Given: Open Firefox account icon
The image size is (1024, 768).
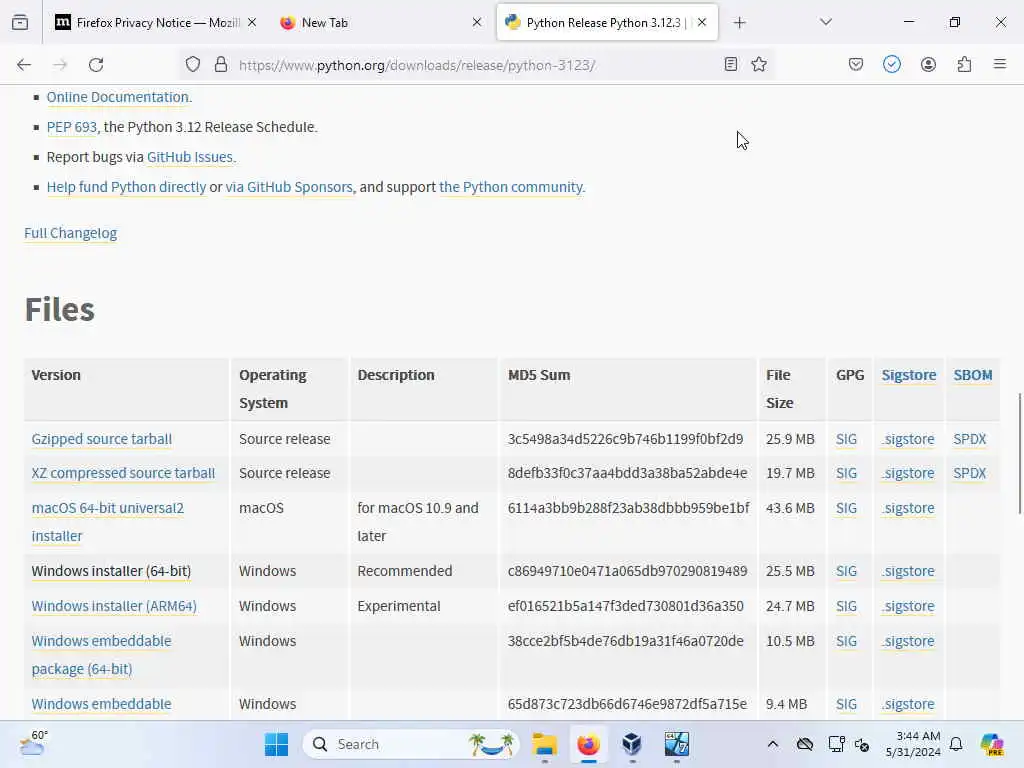Looking at the screenshot, I should click(x=928, y=64).
